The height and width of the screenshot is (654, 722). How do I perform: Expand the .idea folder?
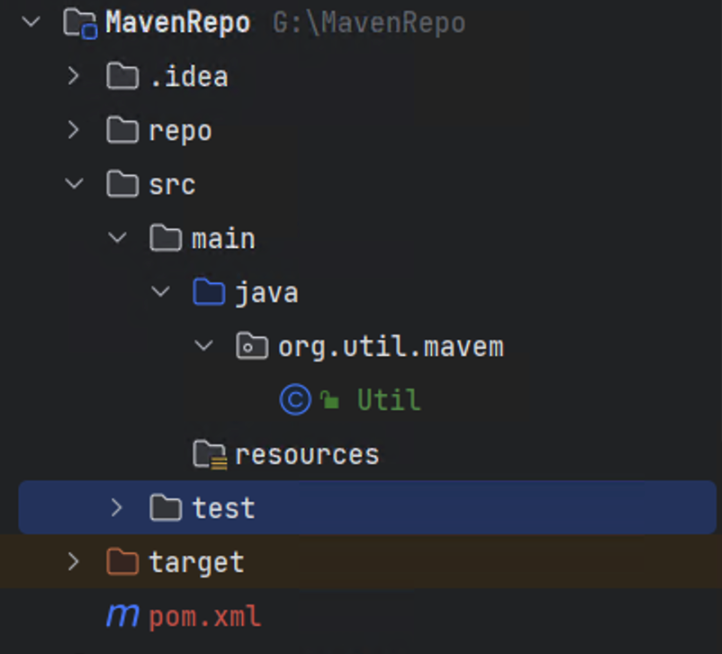74,76
